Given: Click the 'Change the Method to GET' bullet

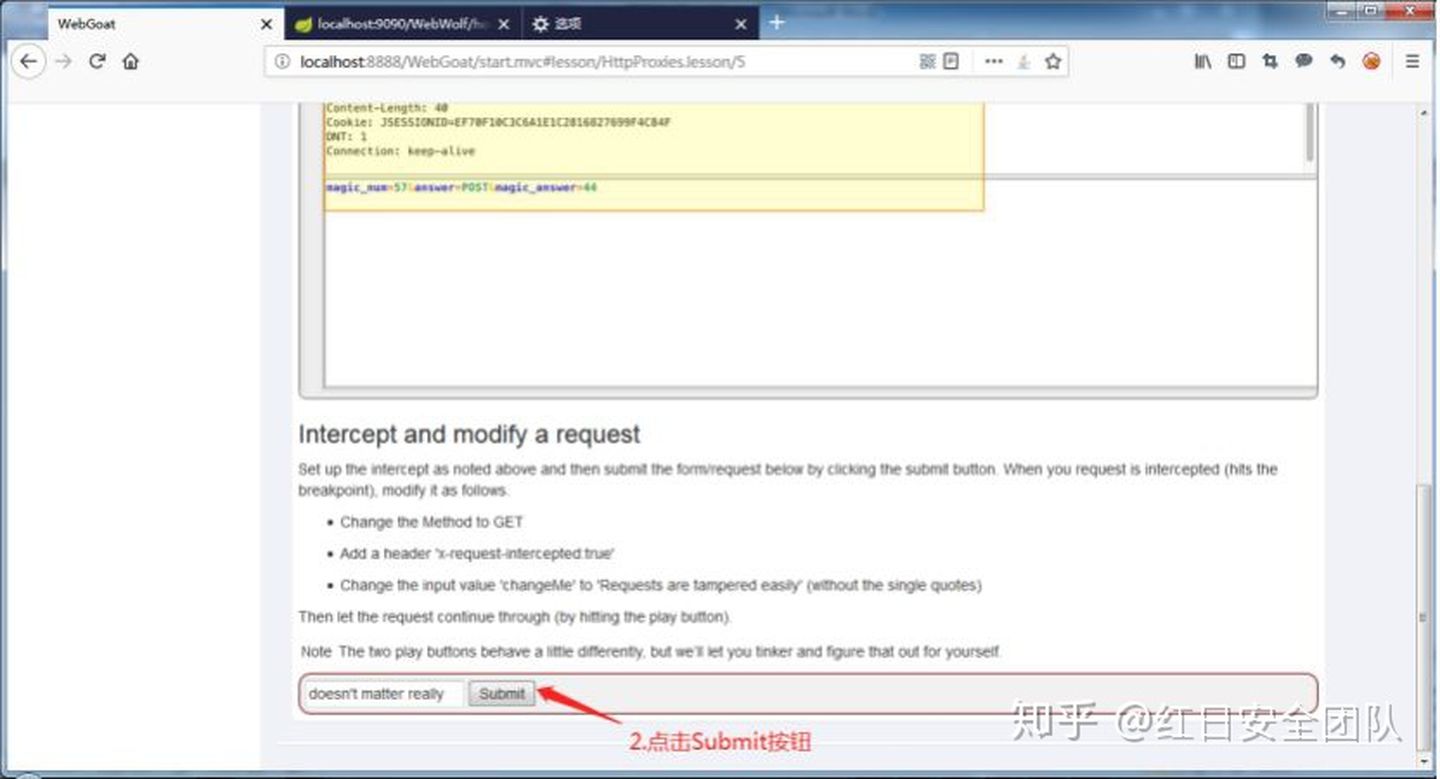Looking at the screenshot, I should pyautogui.click(x=431, y=522).
